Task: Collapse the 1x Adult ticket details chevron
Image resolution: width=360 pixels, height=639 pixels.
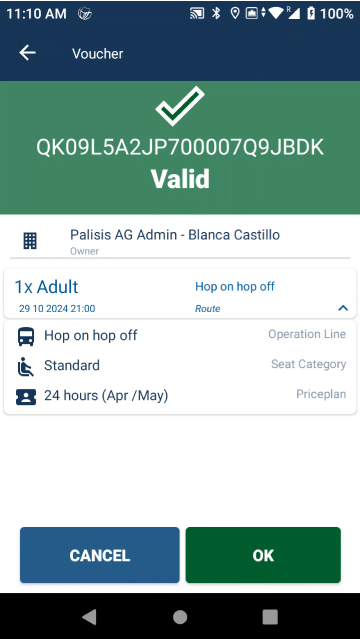Action: click(343, 308)
